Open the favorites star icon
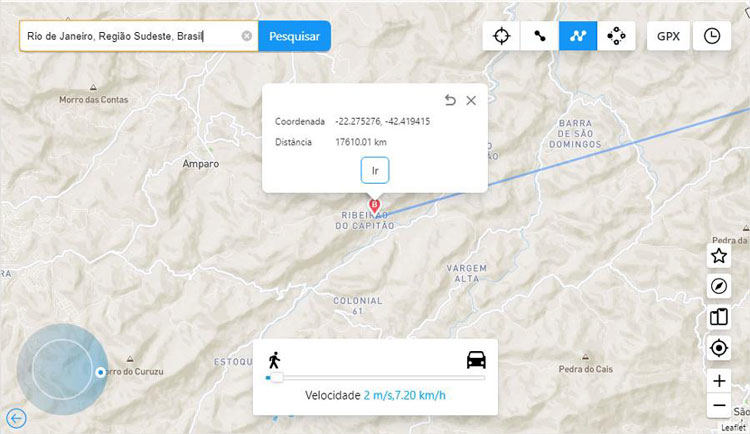750x434 pixels. click(x=718, y=256)
